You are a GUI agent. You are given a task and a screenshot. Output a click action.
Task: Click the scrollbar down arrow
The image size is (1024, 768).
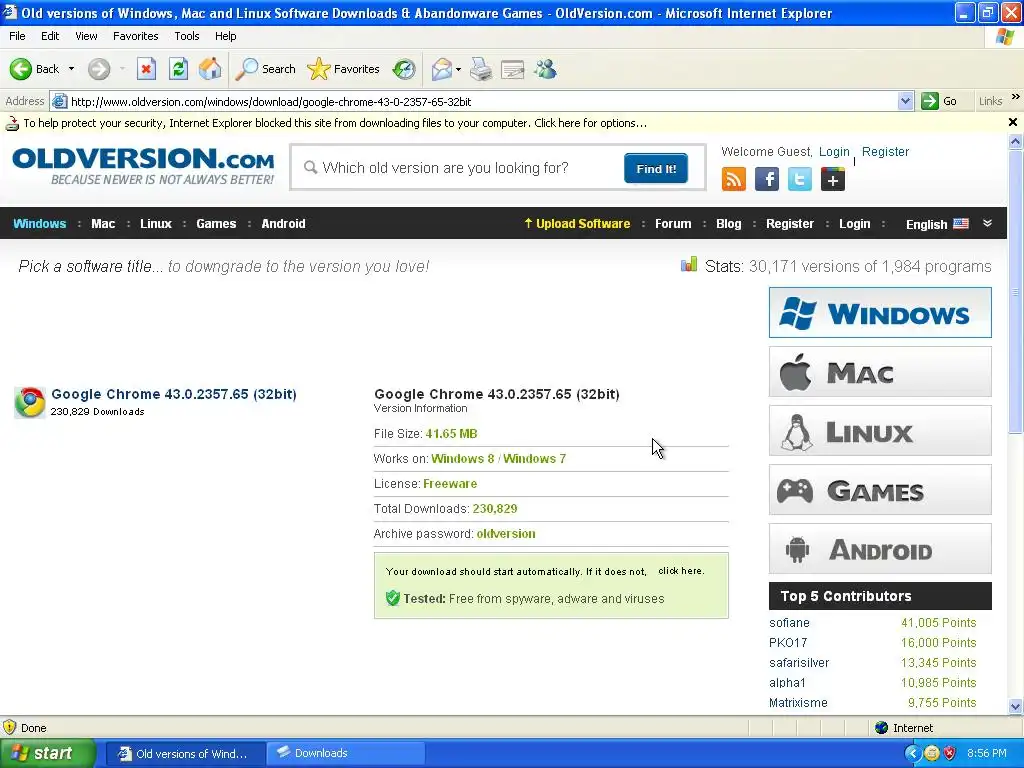1015,706
